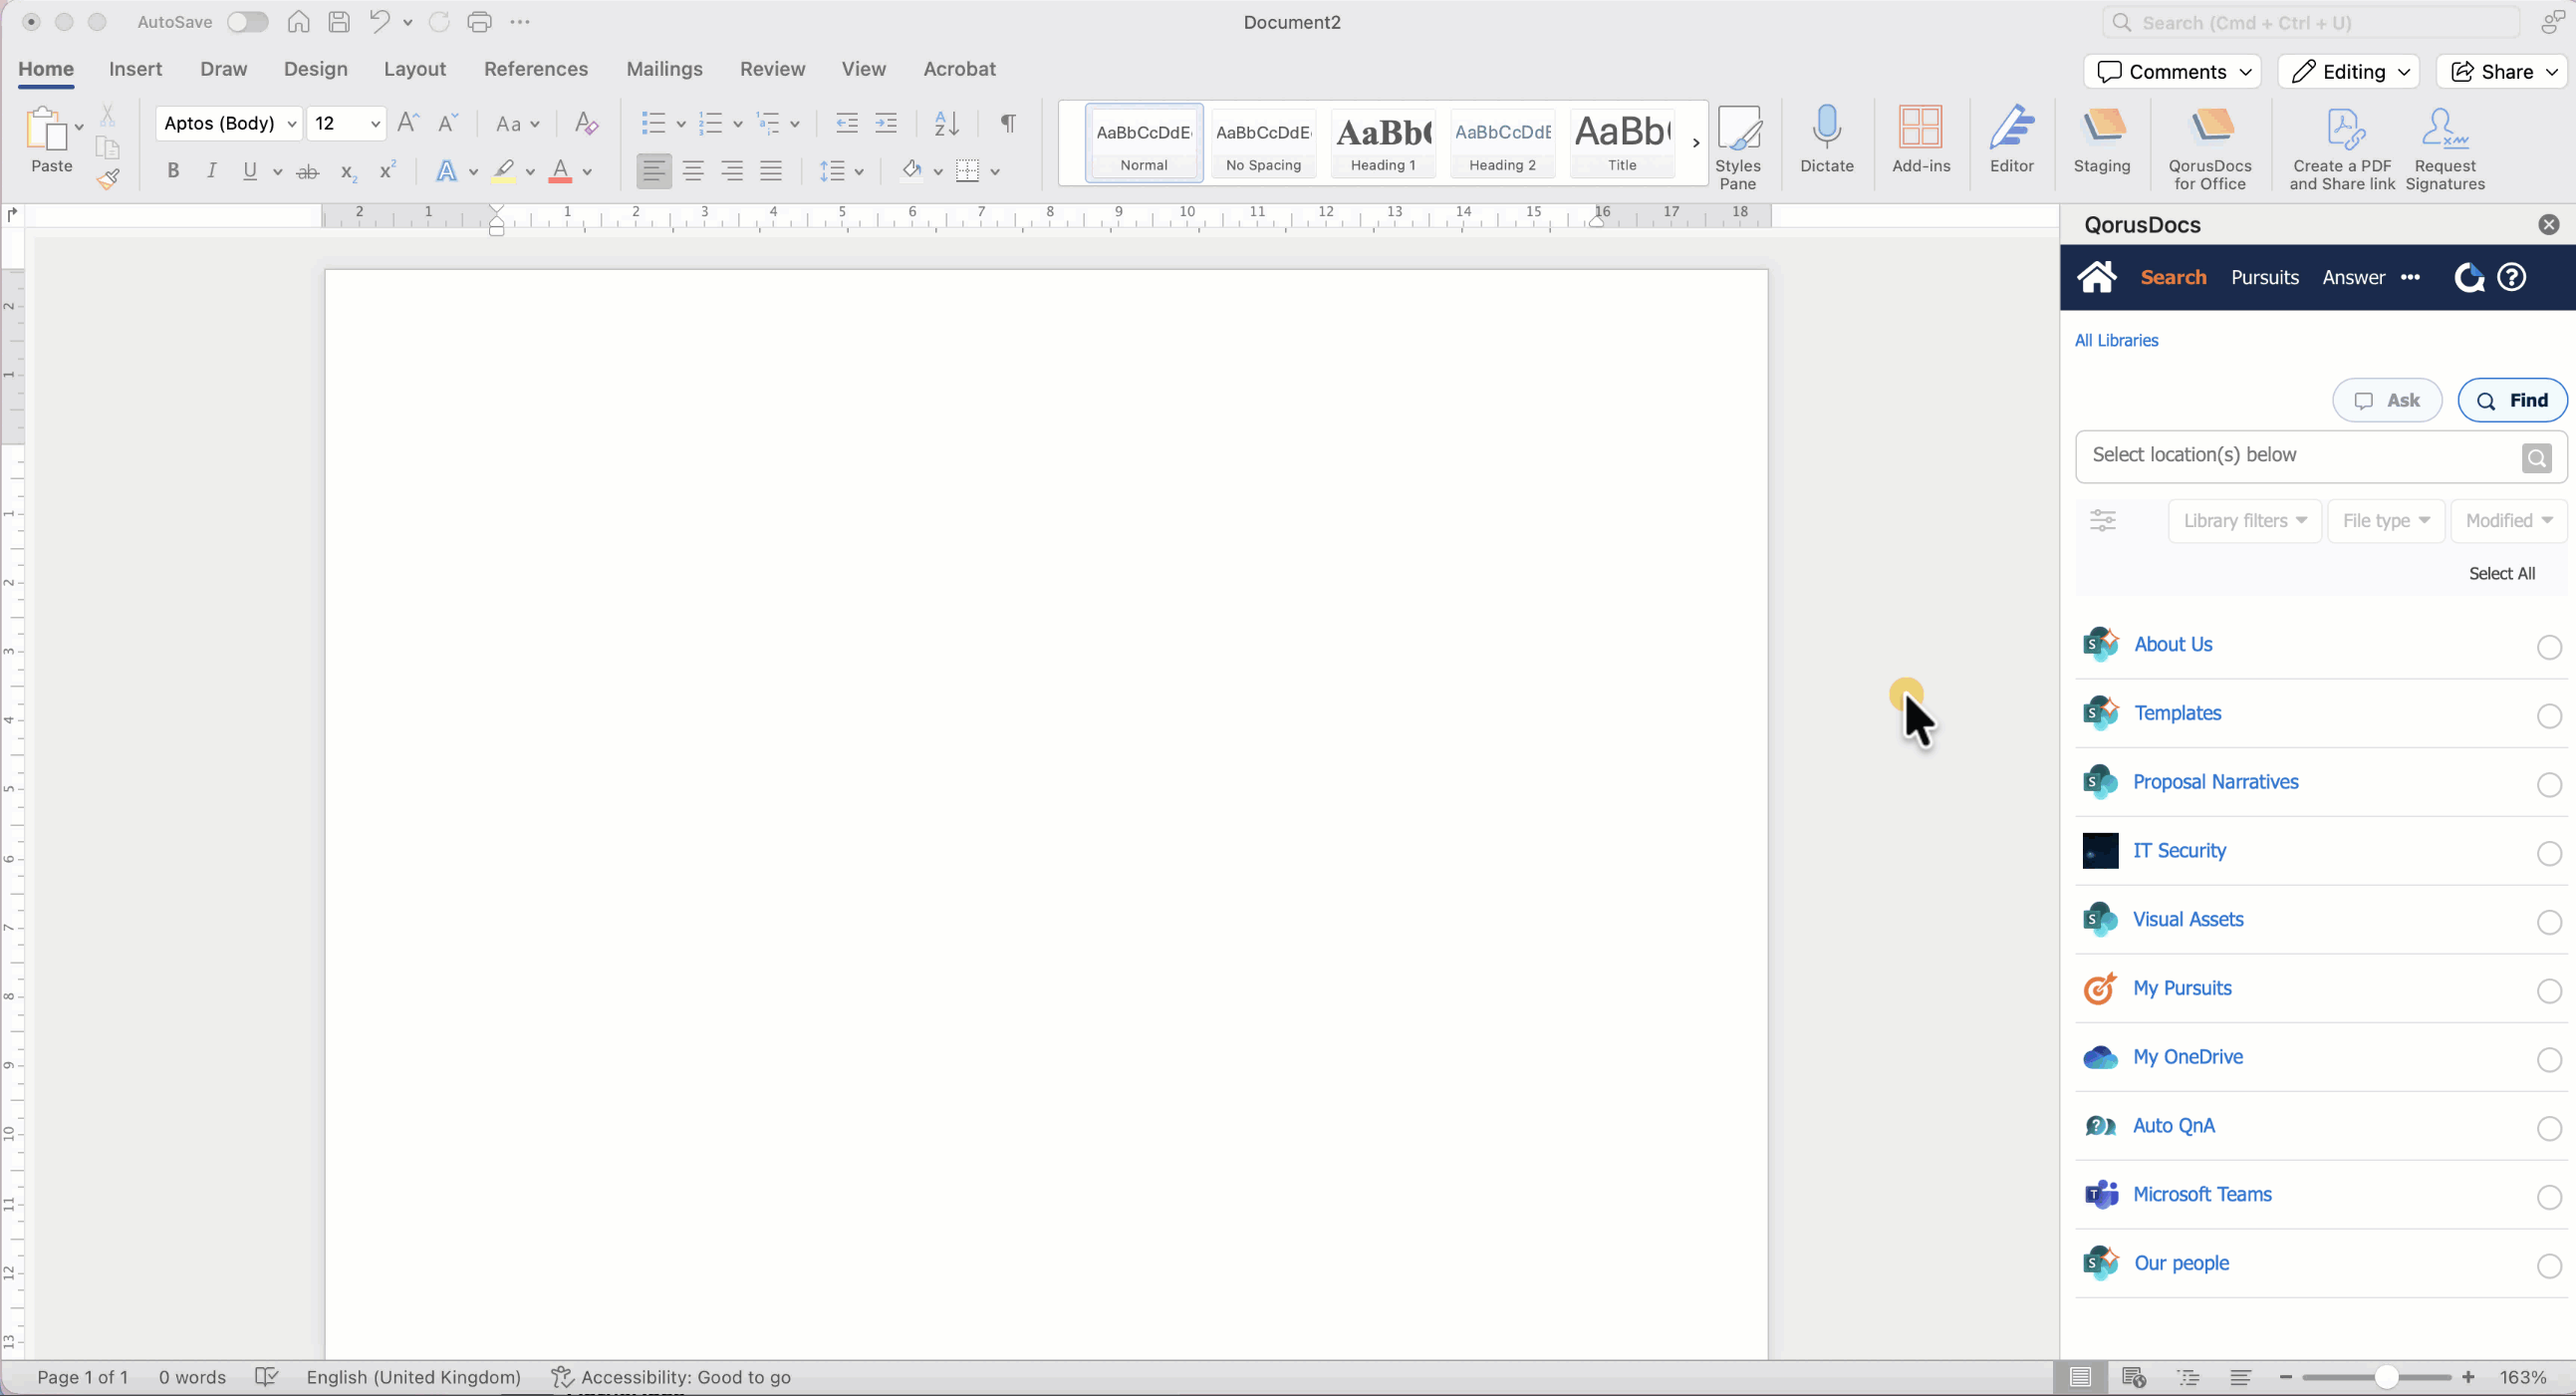Increase paragraph indent

886,123
